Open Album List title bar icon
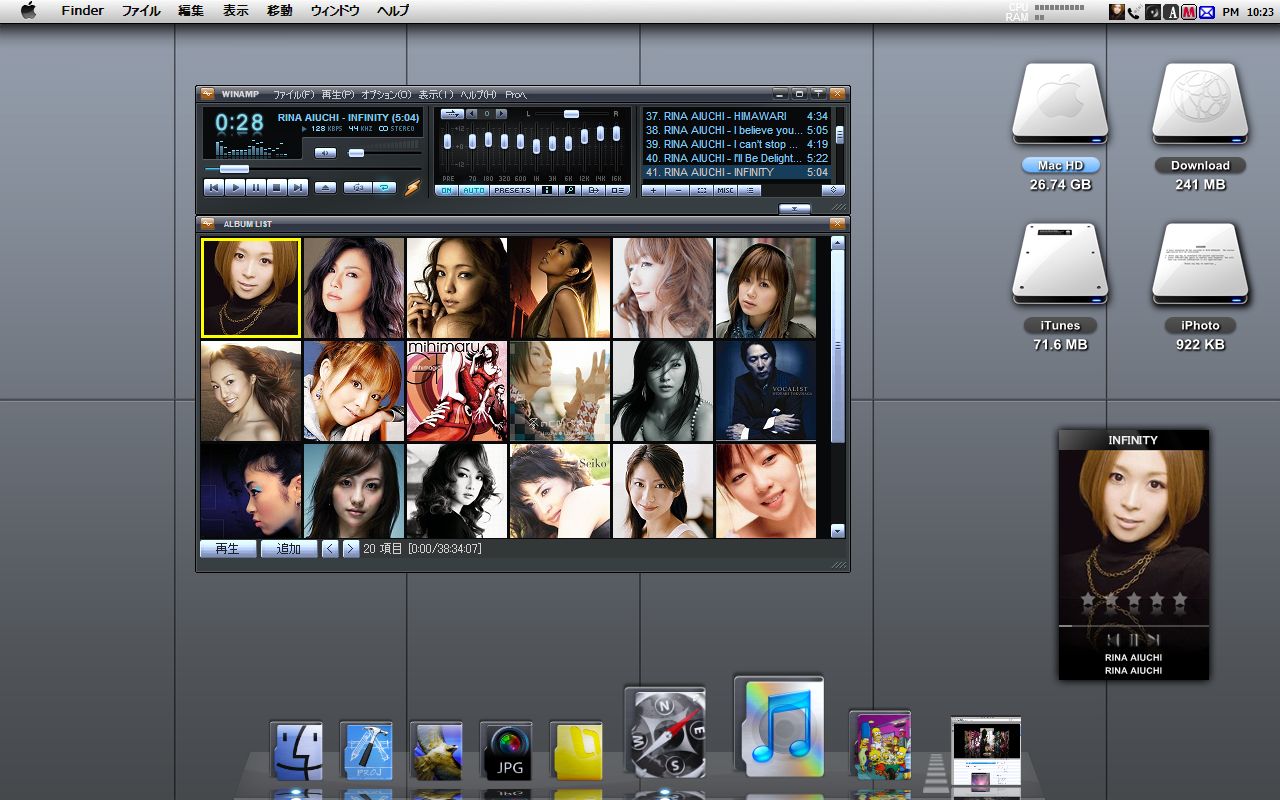 208,224
